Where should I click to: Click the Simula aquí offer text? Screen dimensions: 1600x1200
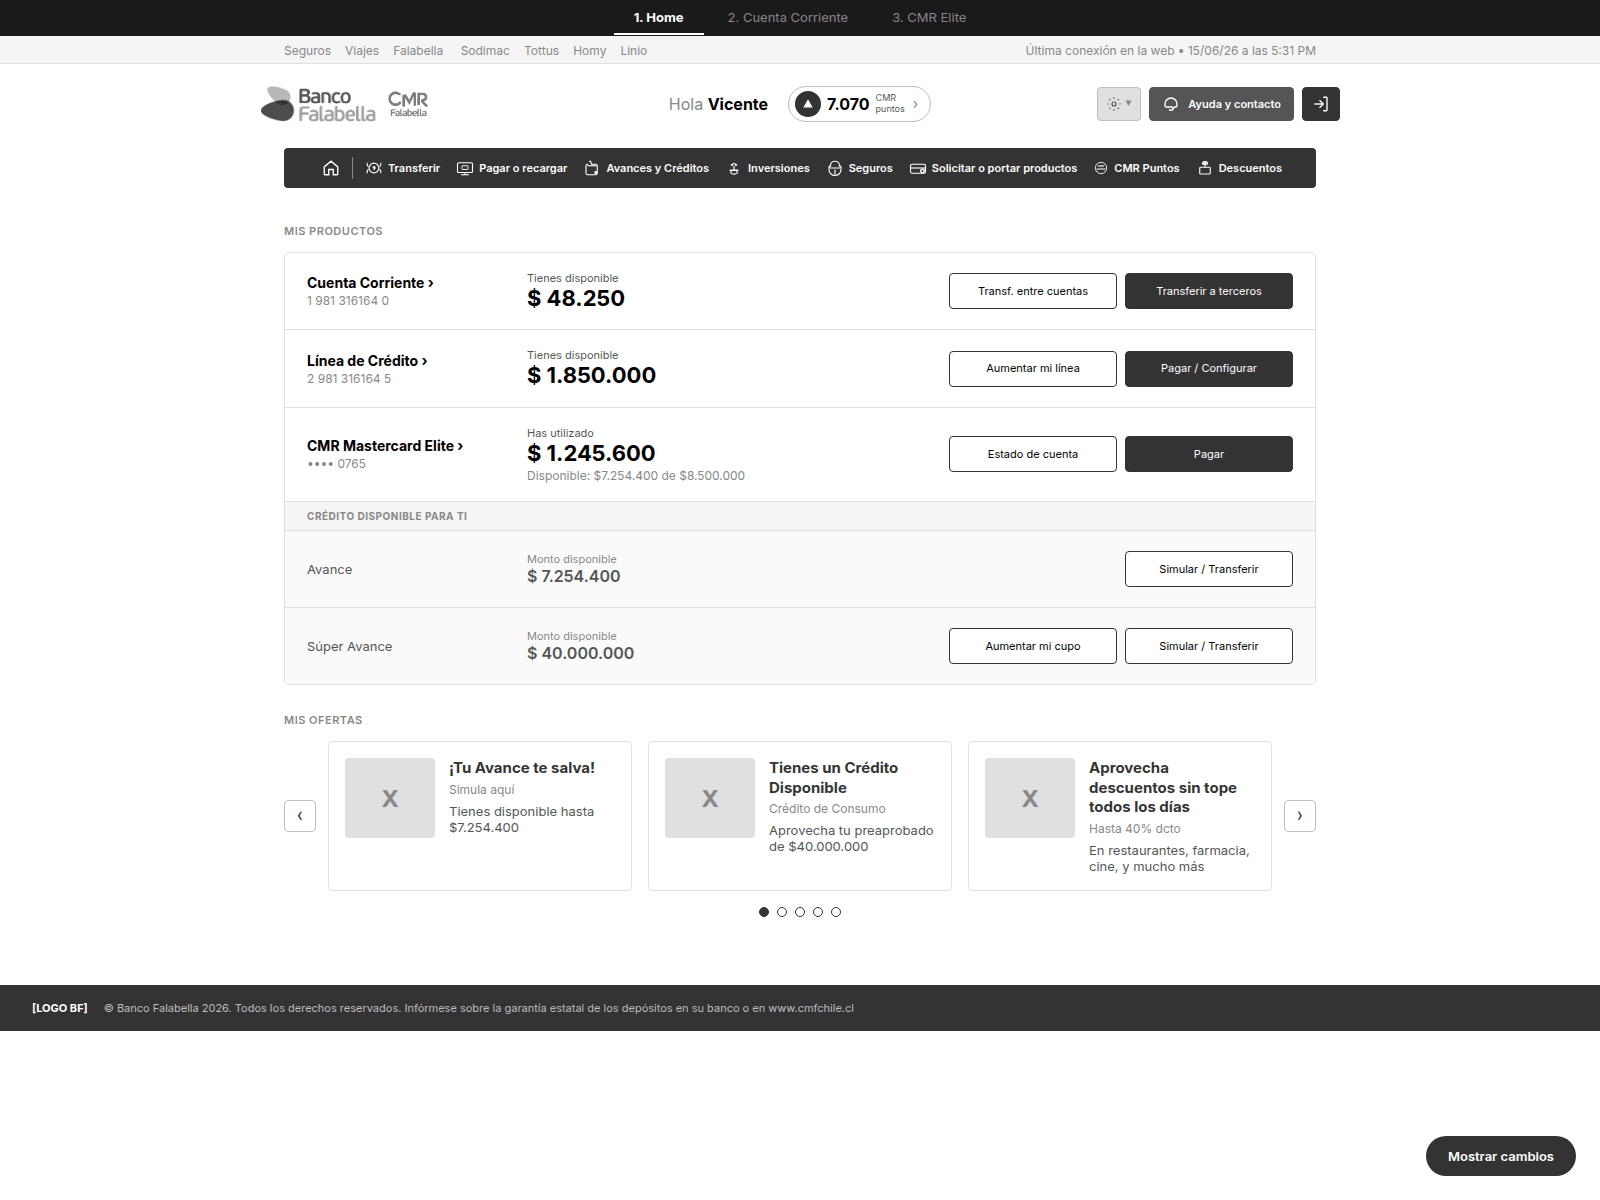481,790
